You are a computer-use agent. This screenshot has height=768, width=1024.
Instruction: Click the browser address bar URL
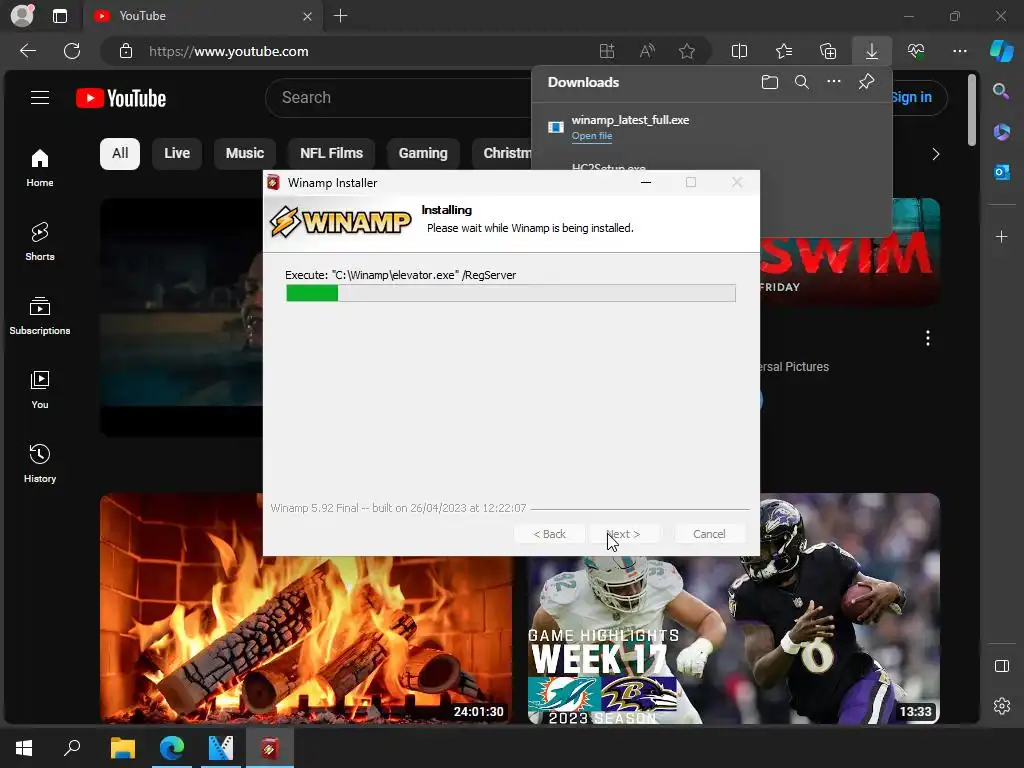click(x=229, y=51)
